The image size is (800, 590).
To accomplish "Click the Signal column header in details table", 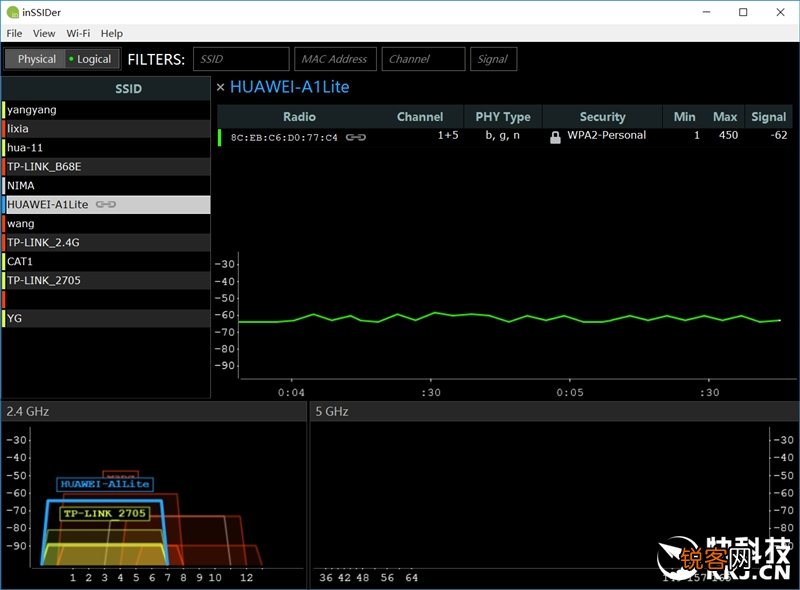I will coord(768,117).
